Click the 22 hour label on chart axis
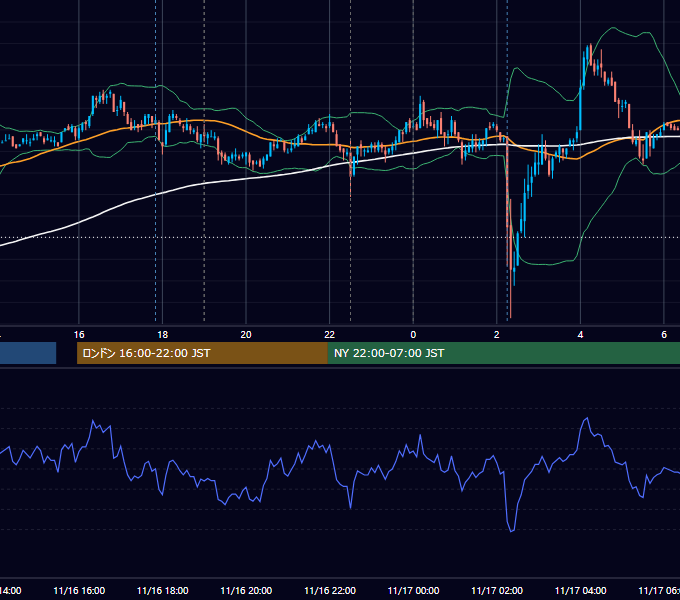The height and width of the screenshot is (600, 680). coord(330,335)
